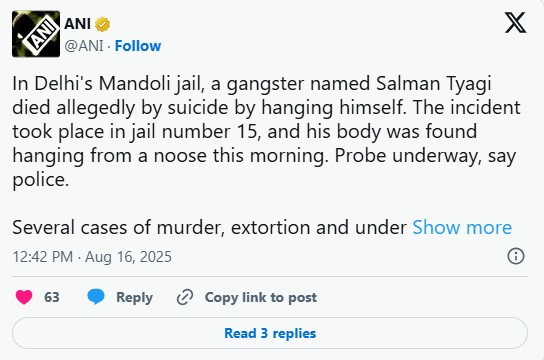Click the 63 likes count
This screenshot has height=360, width=544.
(52, 297)
